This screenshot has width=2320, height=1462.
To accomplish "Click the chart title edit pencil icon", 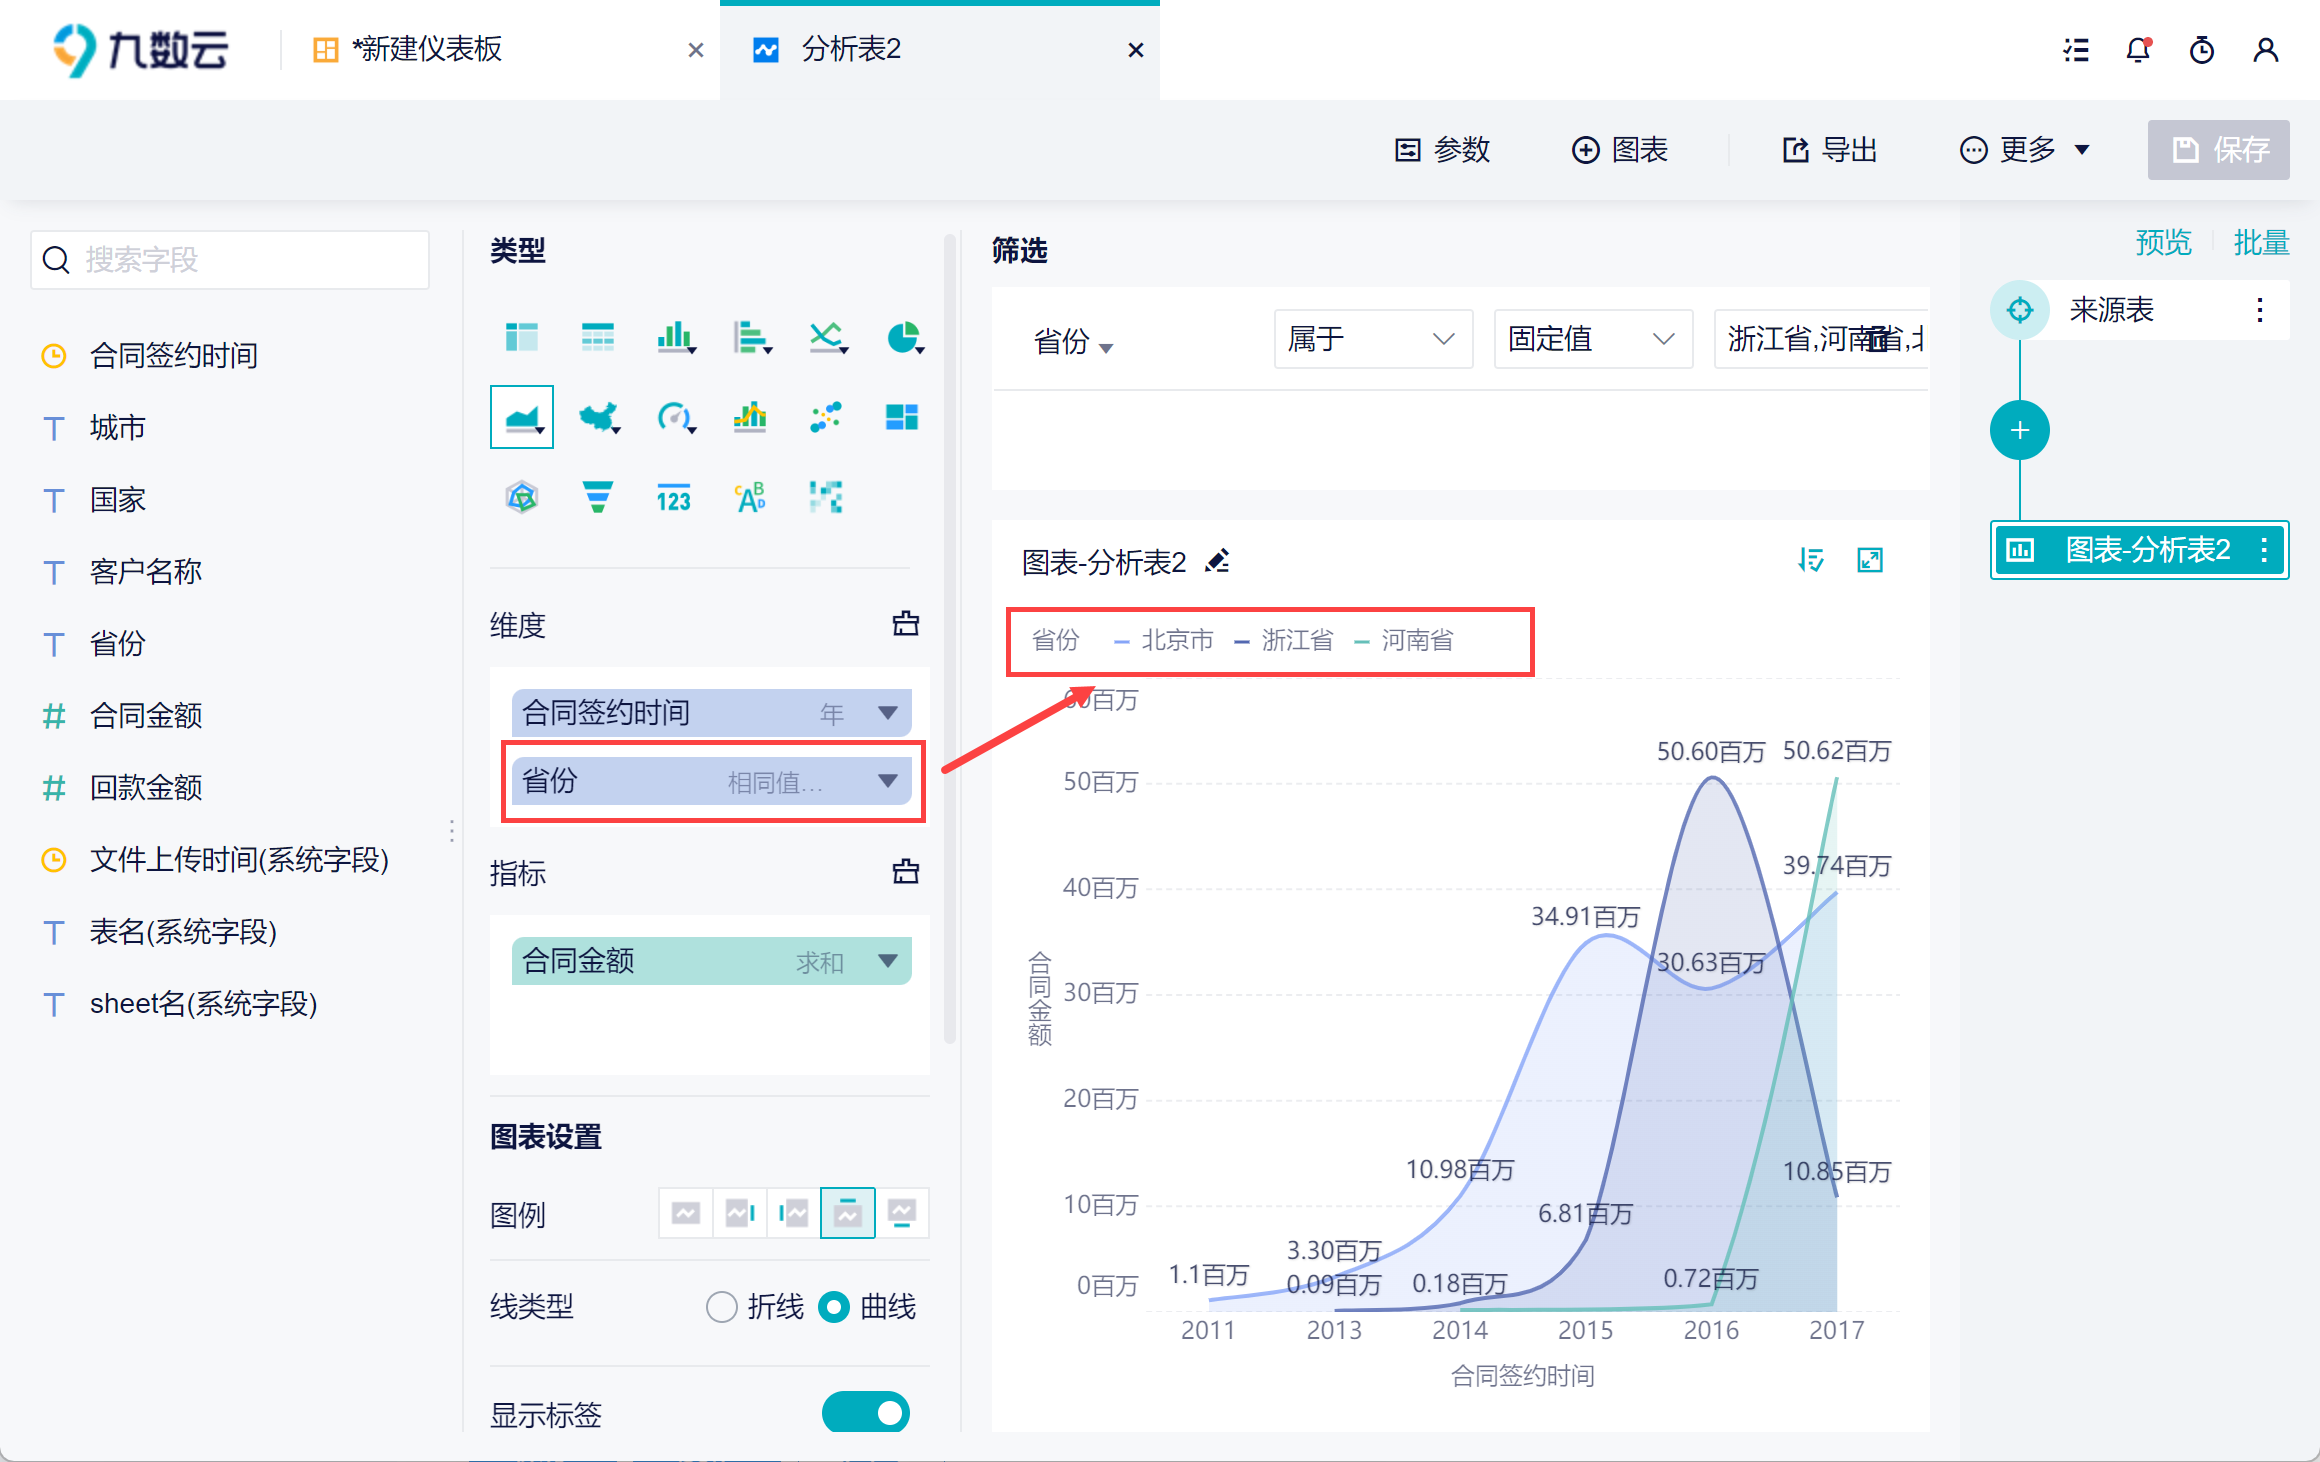I will 1217,561.
